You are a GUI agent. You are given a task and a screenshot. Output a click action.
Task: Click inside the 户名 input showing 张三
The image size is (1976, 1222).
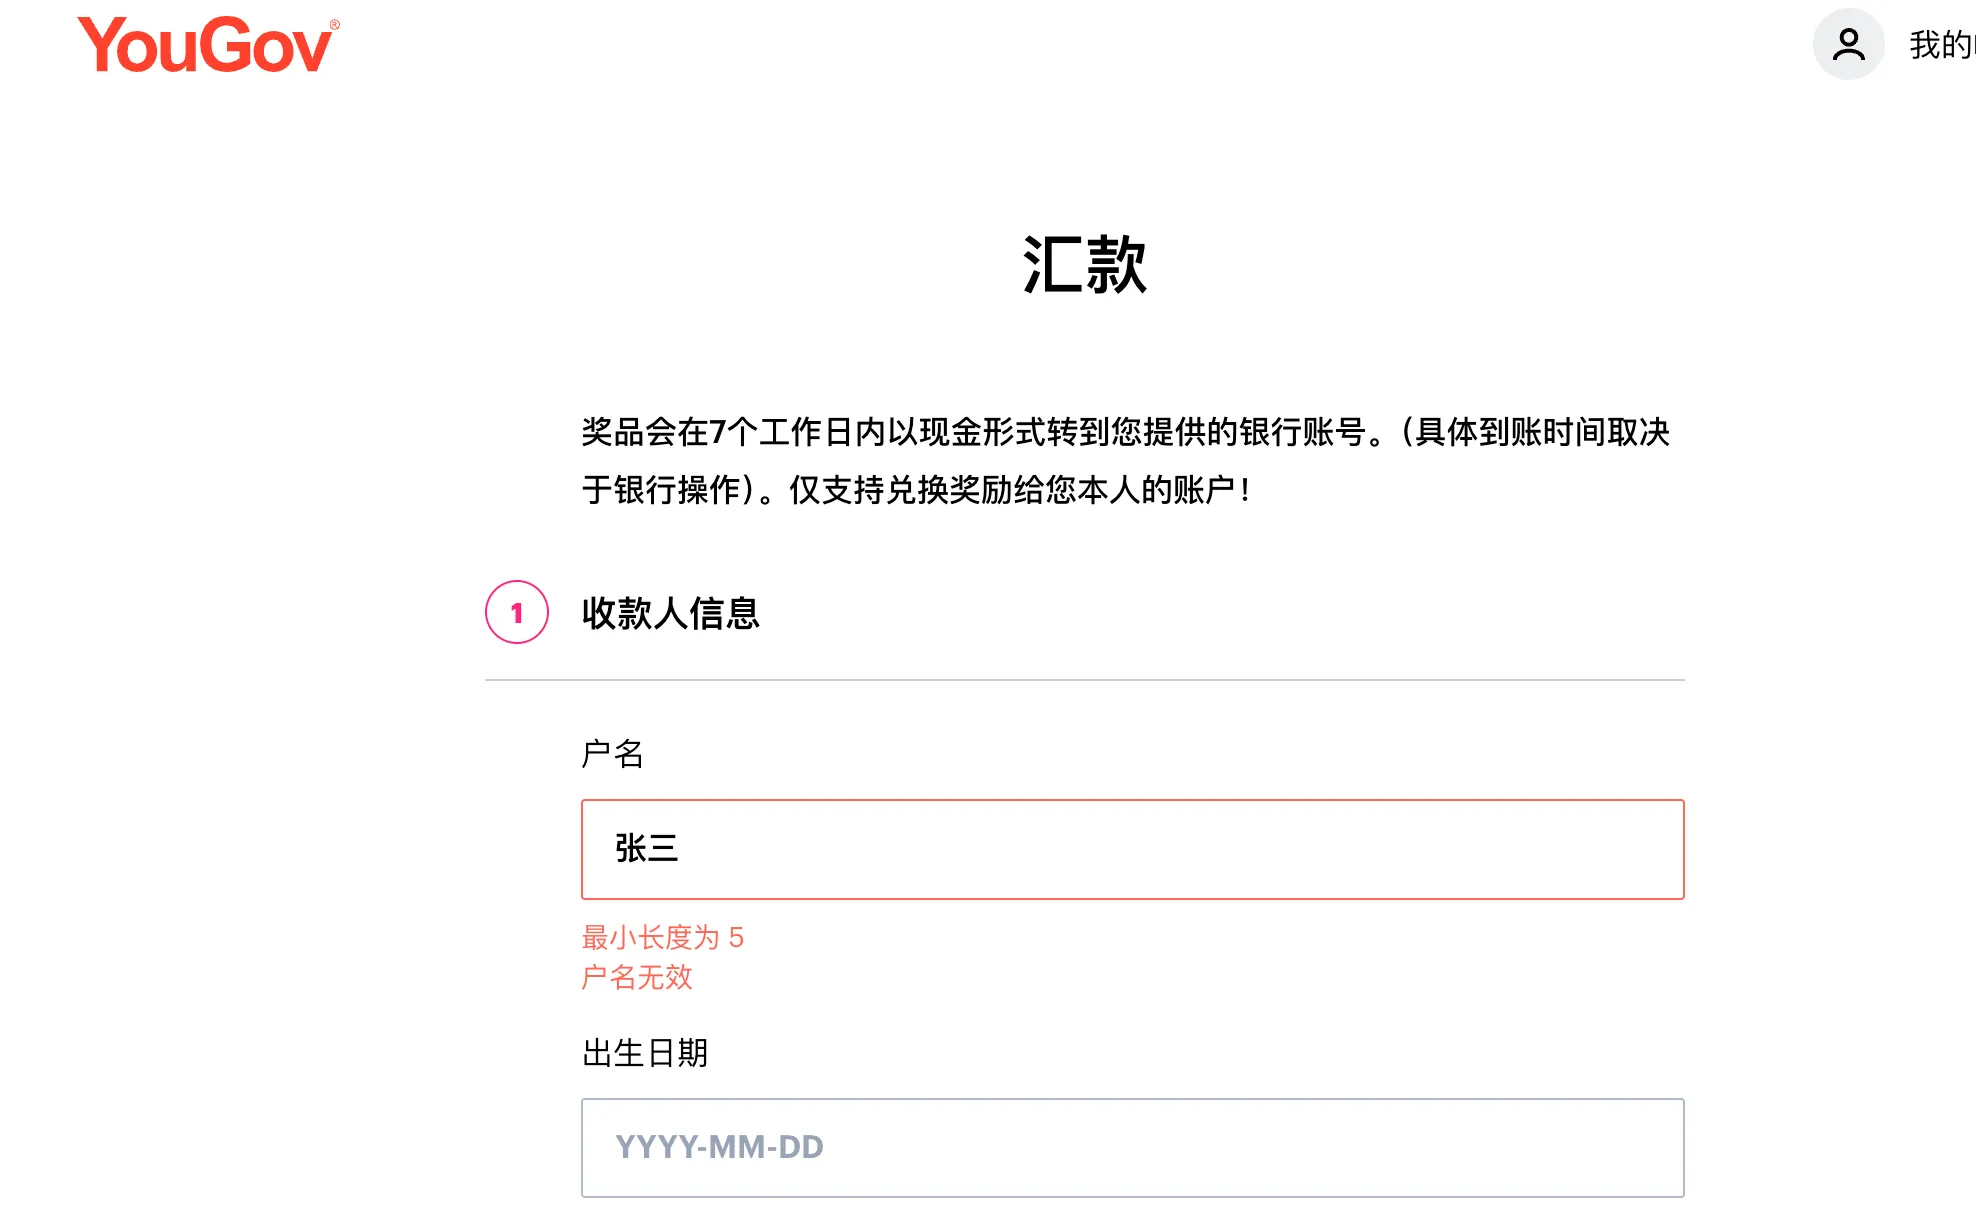pos(1131,848)
